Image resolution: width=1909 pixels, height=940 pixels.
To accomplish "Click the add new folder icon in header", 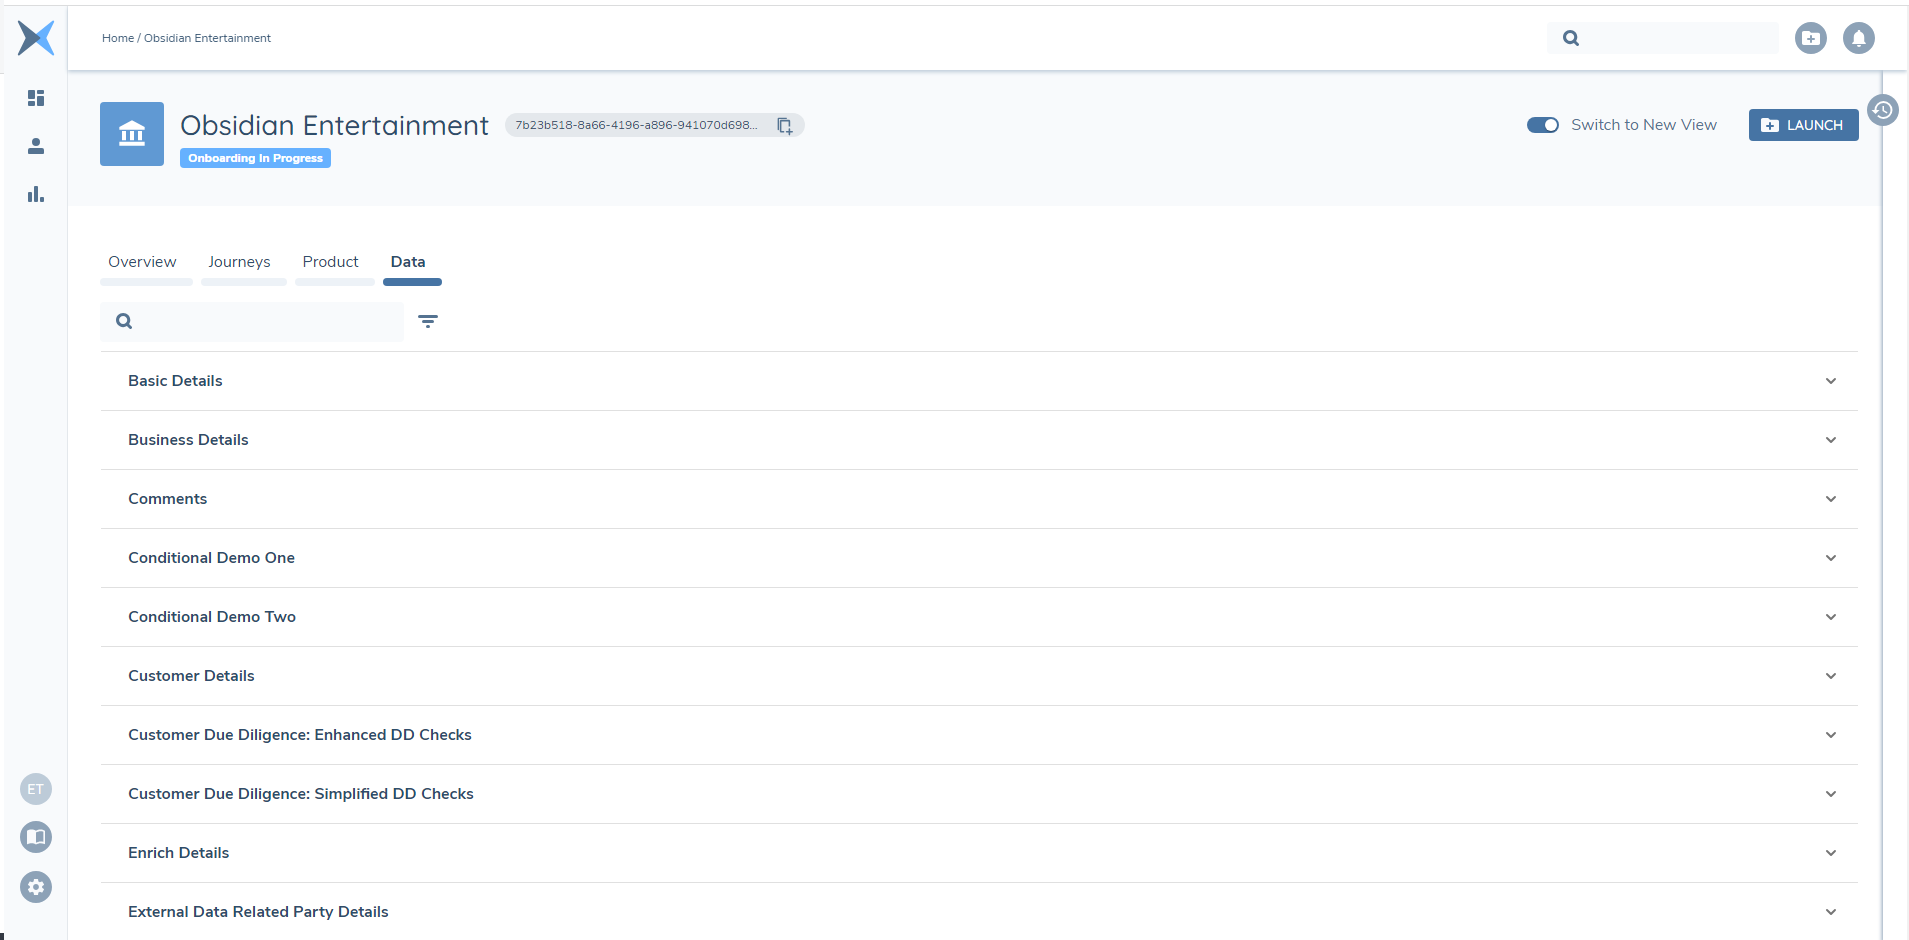I will pos(1810,39).
